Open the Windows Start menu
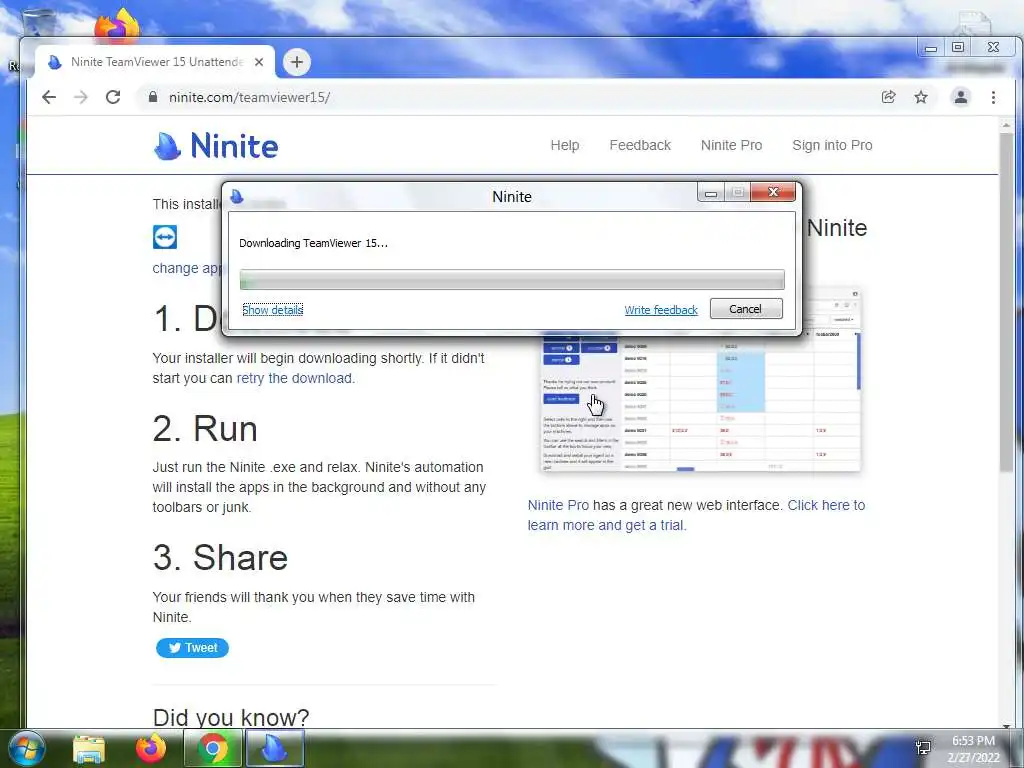 pyautogui.click(x=25, y=748)
